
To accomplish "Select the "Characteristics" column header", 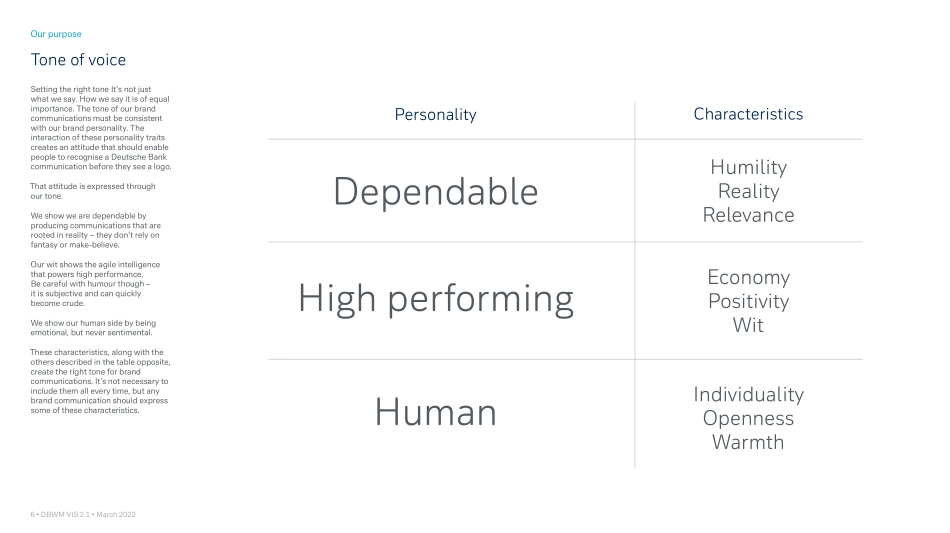I will 748,114.
